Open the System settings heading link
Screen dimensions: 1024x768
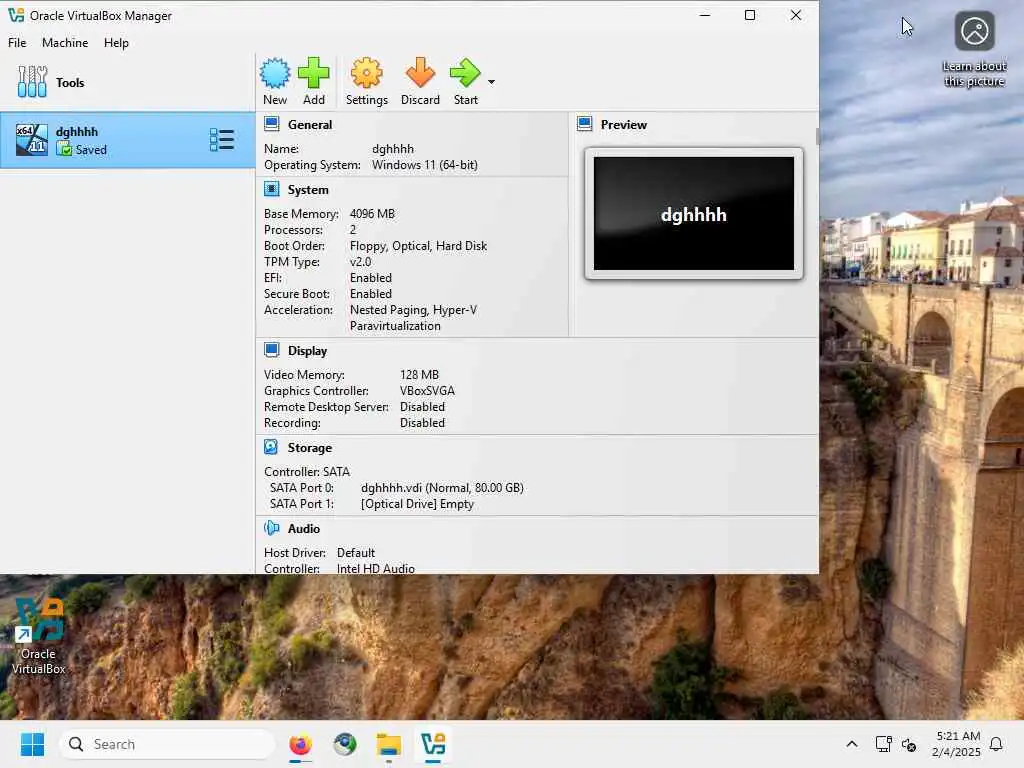[308, 190]
